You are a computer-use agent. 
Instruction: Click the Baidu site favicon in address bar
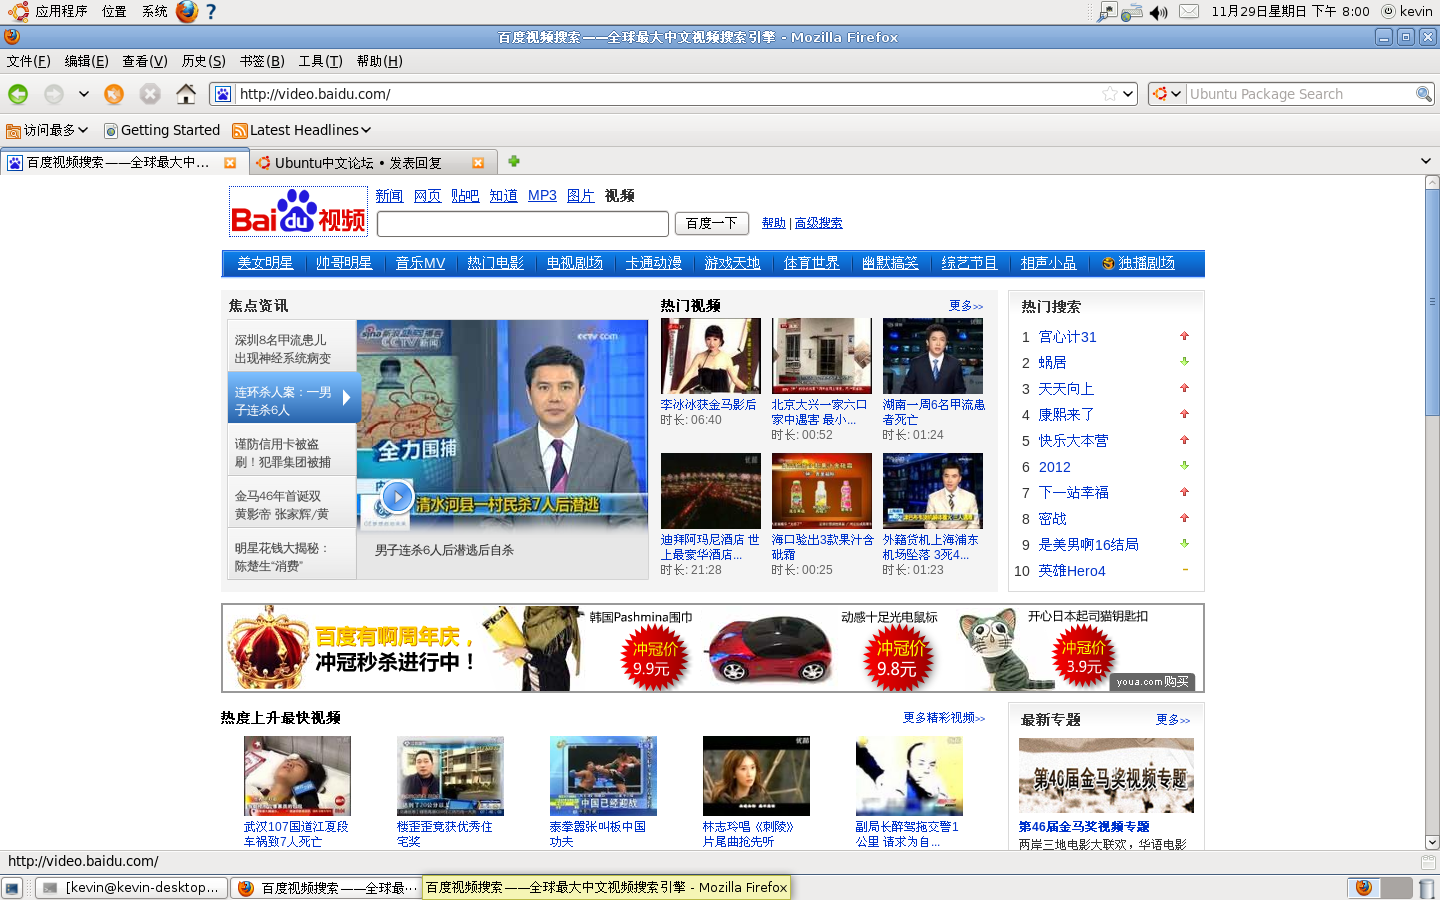point(223,94)
